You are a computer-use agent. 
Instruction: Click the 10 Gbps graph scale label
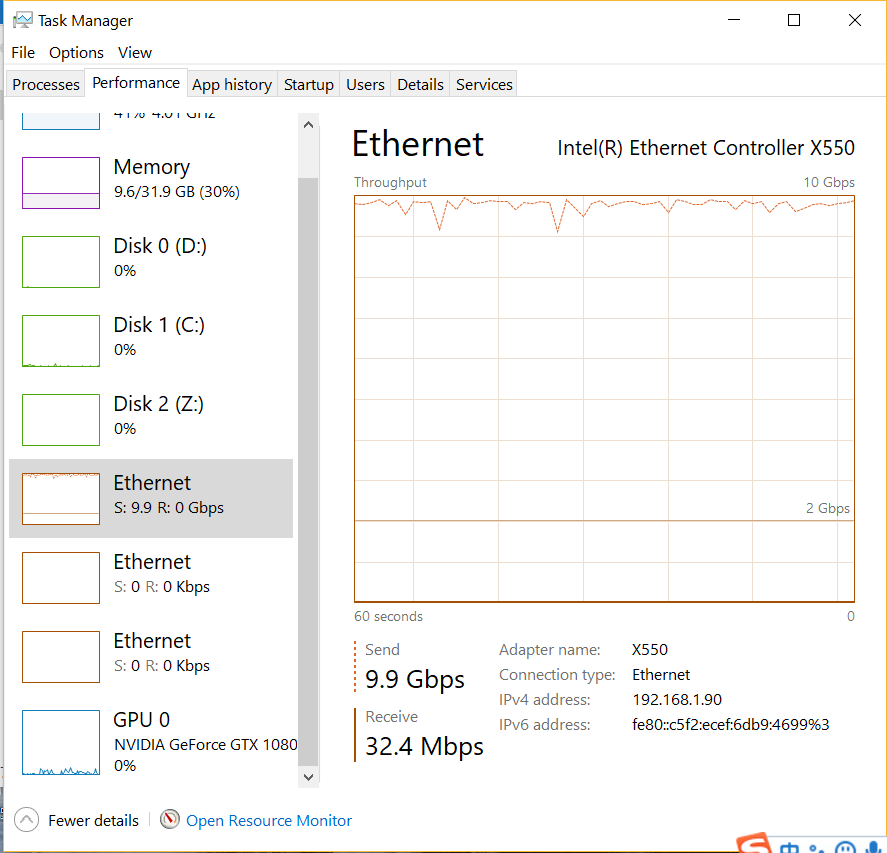[829, 182]
